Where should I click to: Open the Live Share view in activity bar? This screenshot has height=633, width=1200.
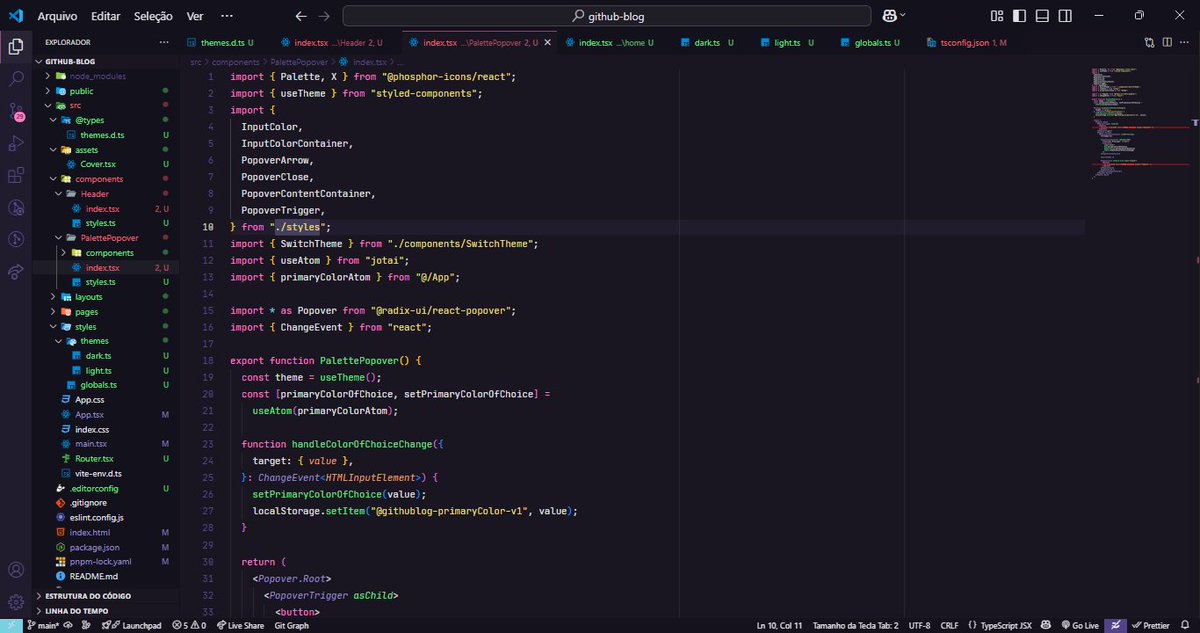(x=16, y=272)
